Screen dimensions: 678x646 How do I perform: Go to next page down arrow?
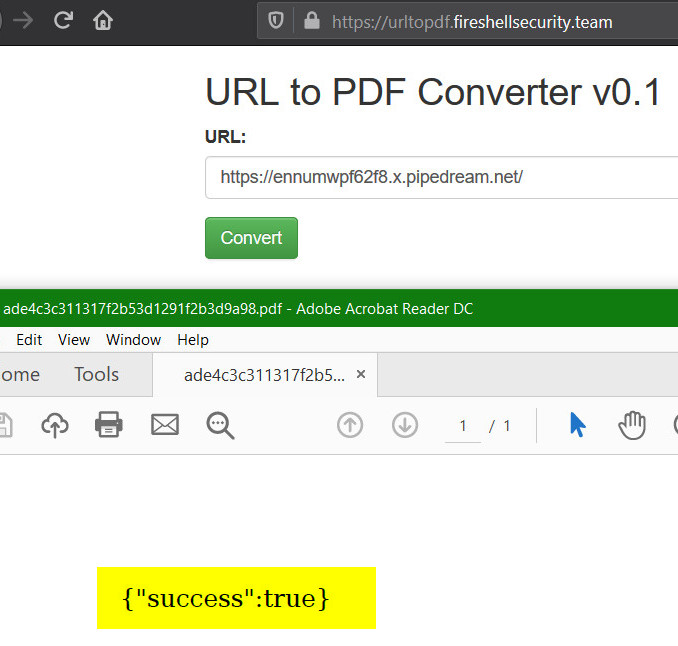[405, 425]
